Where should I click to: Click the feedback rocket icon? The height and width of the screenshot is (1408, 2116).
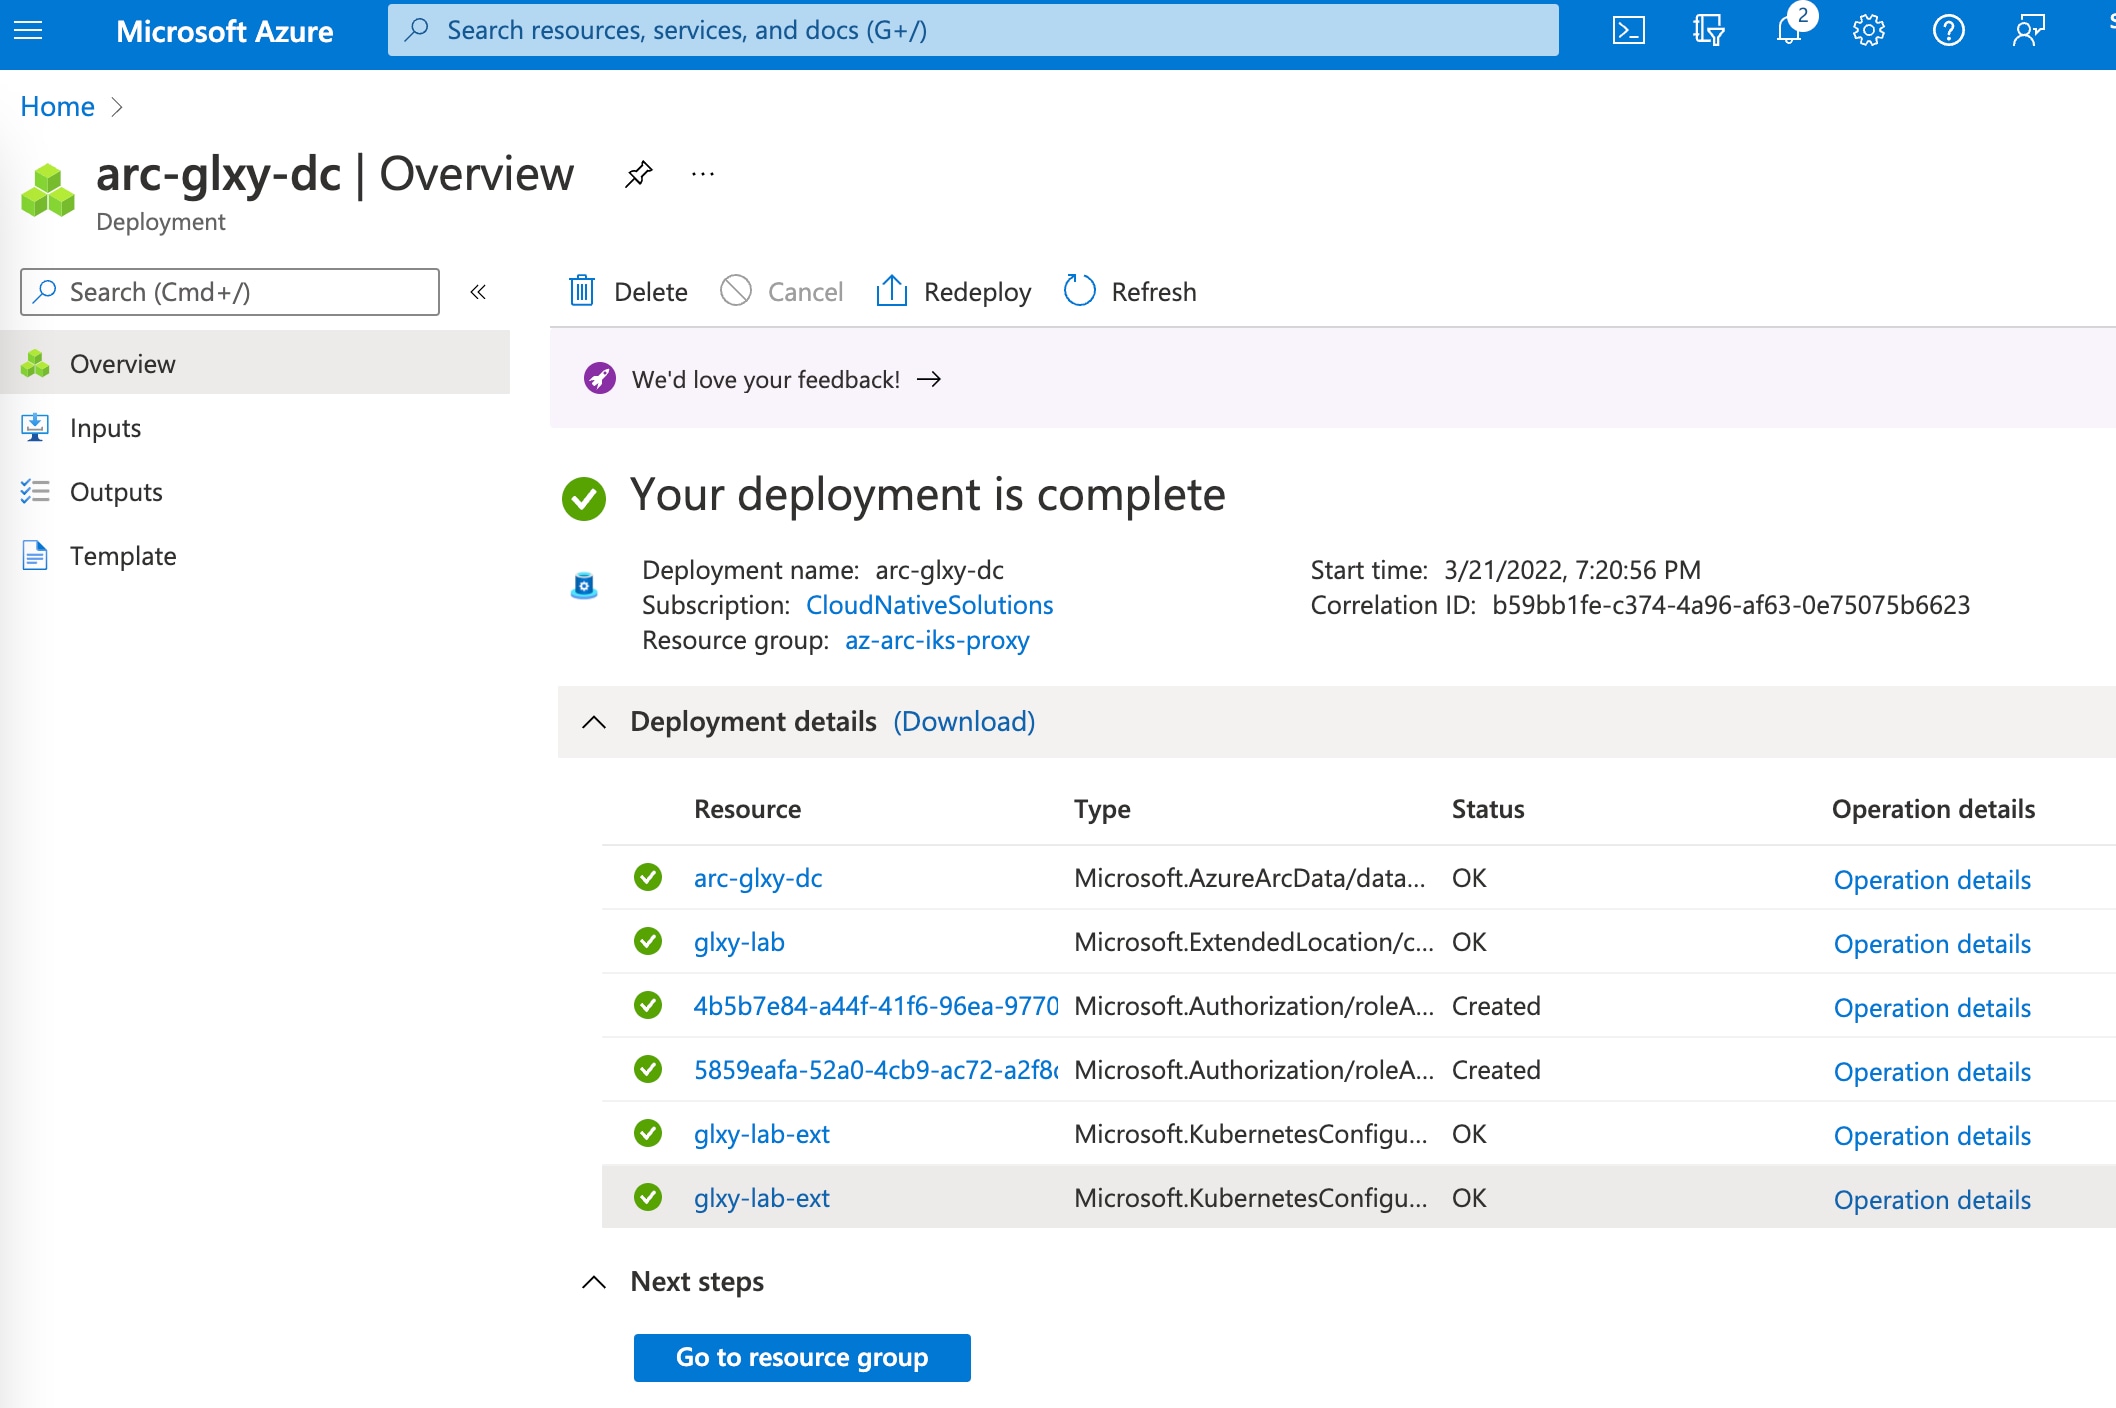coord(600,379)
